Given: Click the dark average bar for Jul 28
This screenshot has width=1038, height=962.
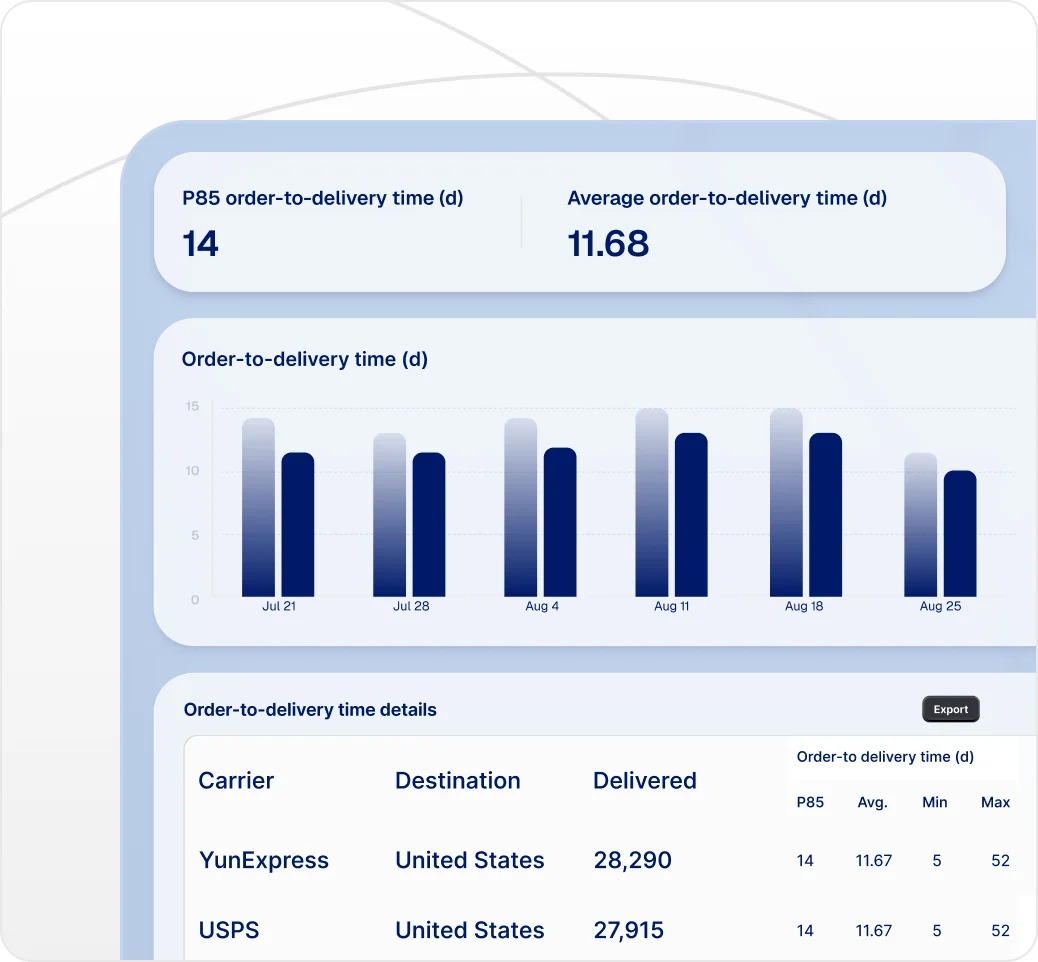Looking at the screenshot, I should 429,524.
